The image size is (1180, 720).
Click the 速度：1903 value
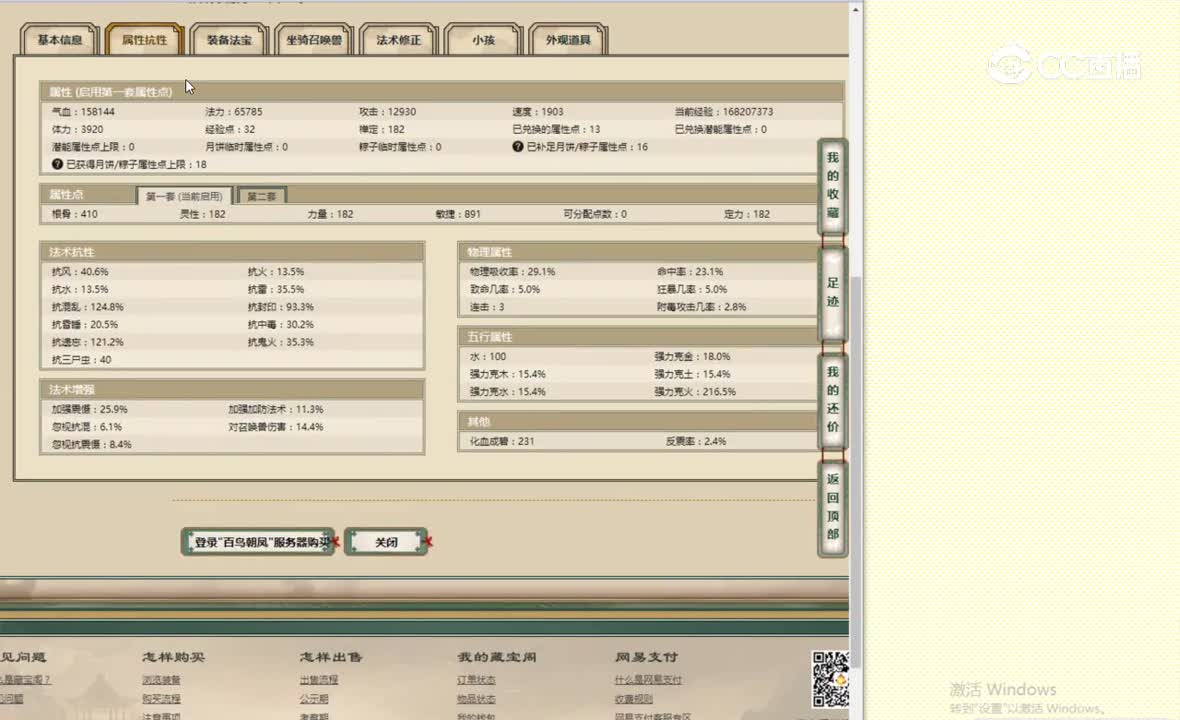pyautogui.click(x=537, y=111)
